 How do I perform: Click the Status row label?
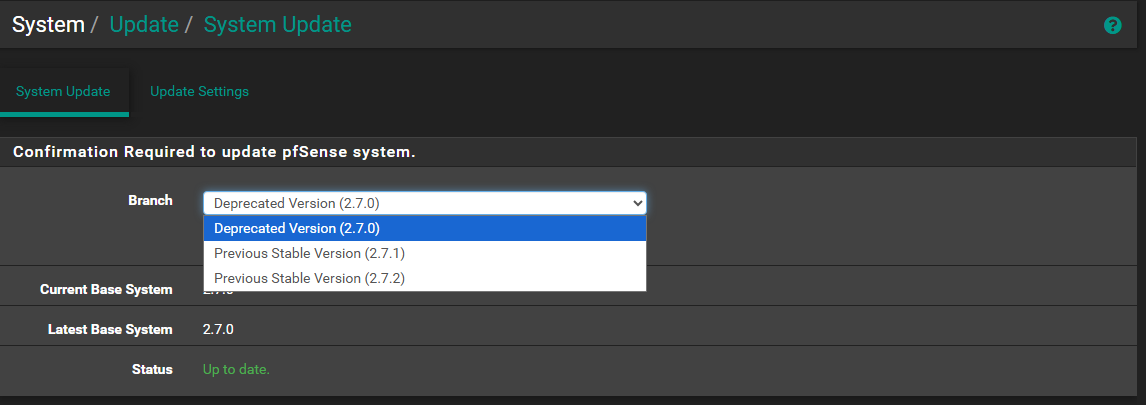point(152,369)
